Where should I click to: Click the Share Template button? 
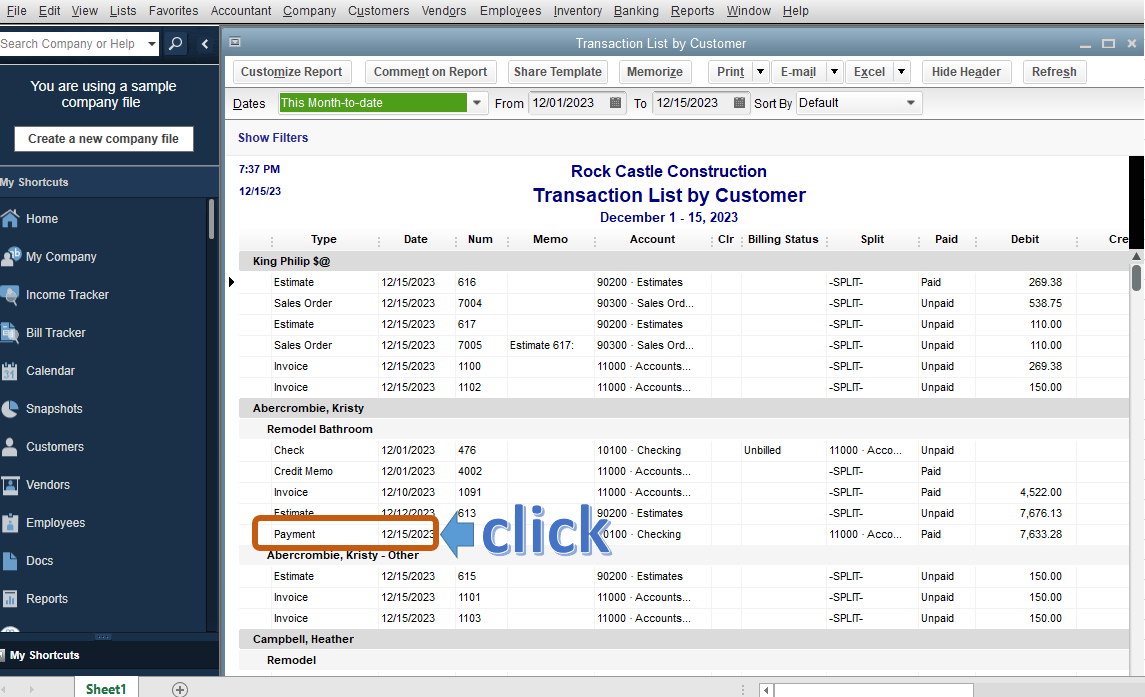coord(558,72)
